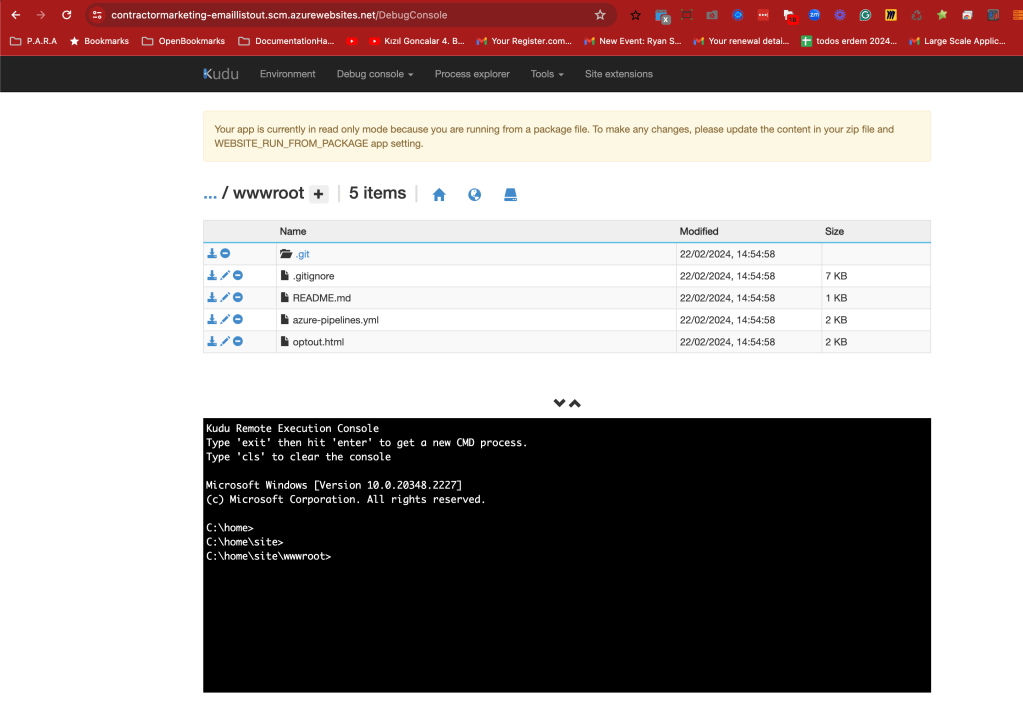Open the system drive icon
Viewport: 1023px width, 705px height.
tap(510, 194)
